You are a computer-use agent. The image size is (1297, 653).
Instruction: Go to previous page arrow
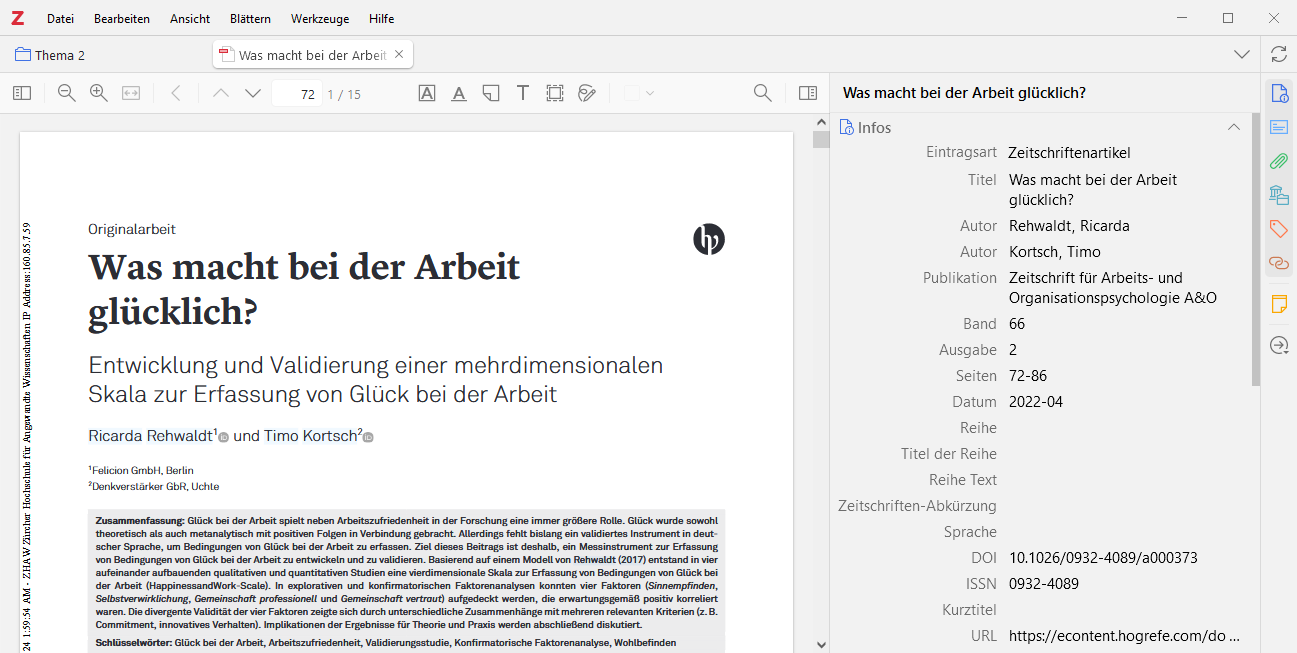click(x=221, y=93)
